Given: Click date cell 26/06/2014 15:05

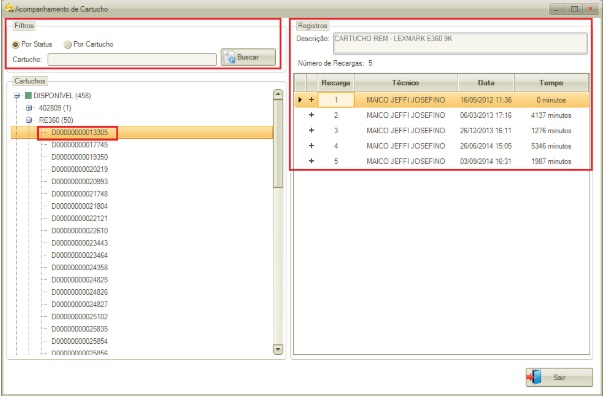Looking at the screenshot, I should click(x=486, y=146).
